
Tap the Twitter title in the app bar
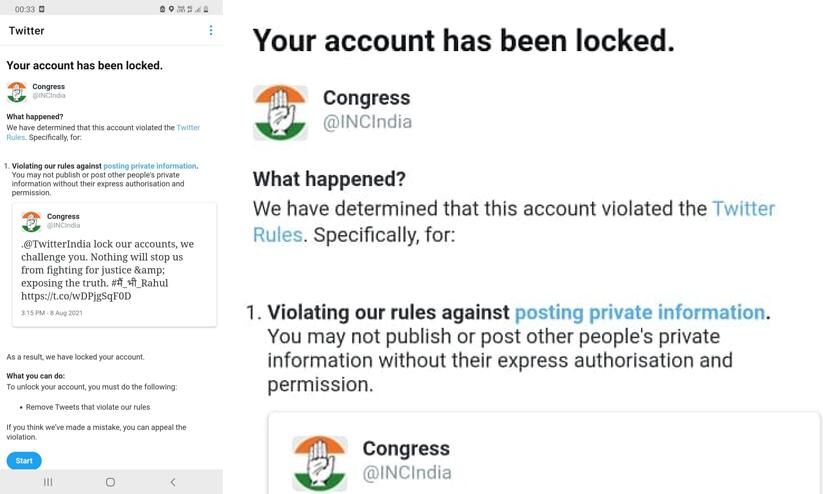click(x=27, y=31)
